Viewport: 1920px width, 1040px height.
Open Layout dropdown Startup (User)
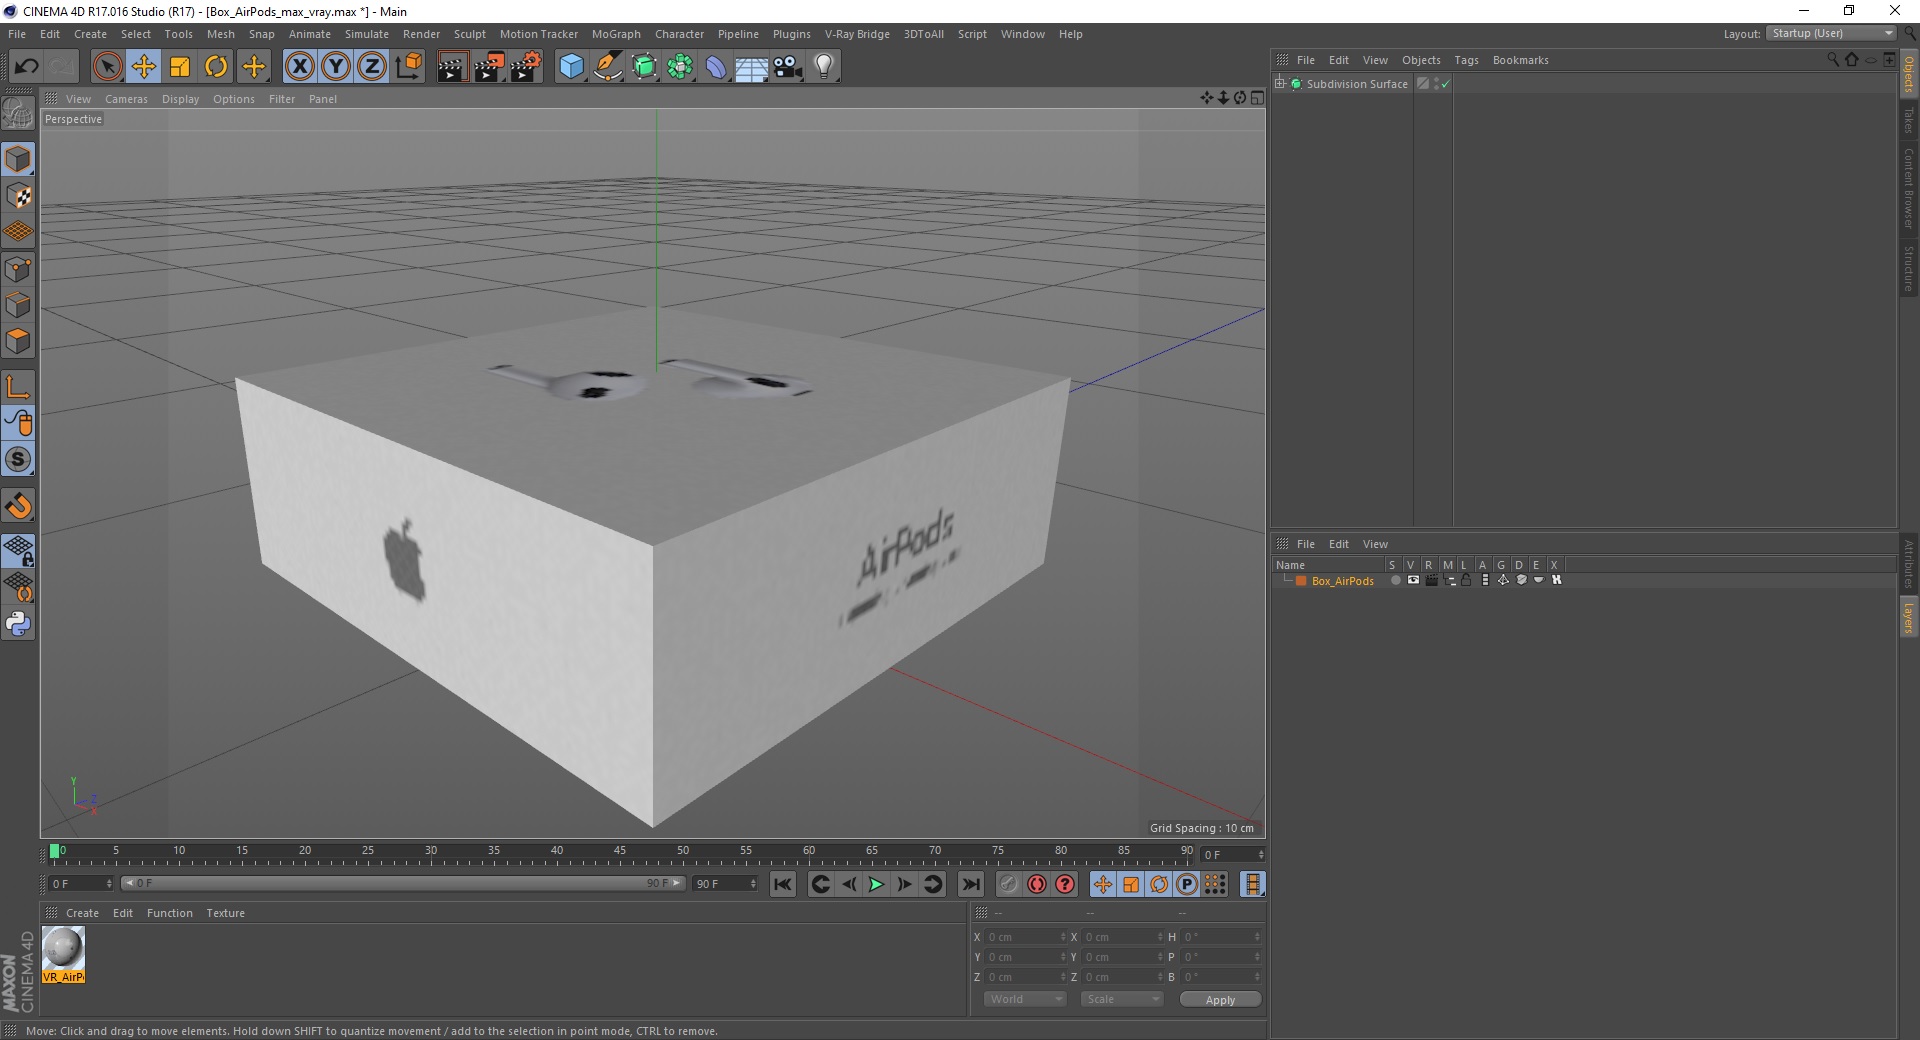pyautogui.click(x=1831, y=33)
